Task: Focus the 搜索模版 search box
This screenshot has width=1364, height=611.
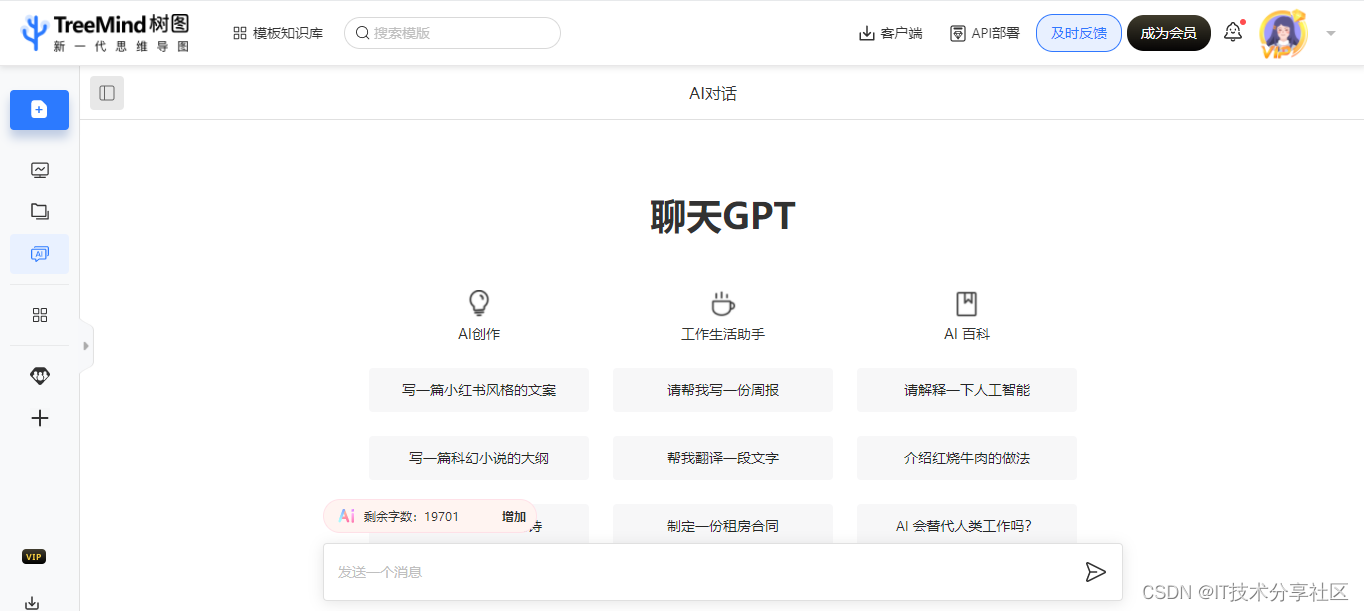Action: 452,33
